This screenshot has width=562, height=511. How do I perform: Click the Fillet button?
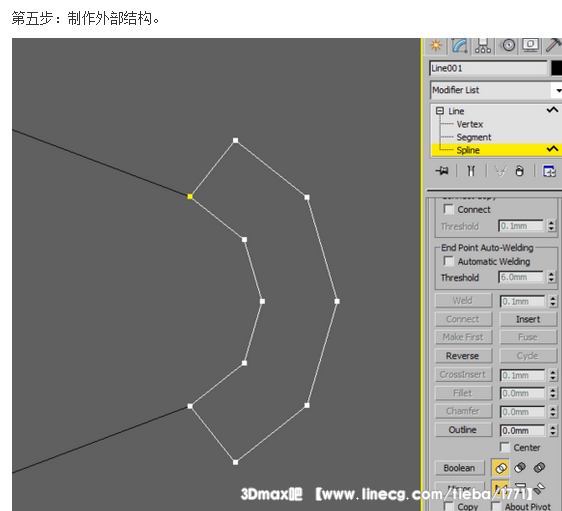463,393
